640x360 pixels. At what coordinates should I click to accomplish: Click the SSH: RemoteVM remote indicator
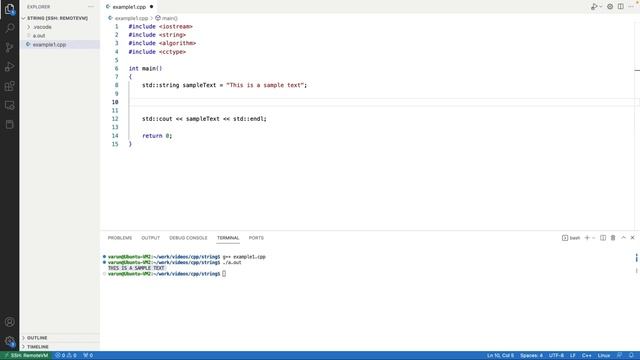click(26, 356)
